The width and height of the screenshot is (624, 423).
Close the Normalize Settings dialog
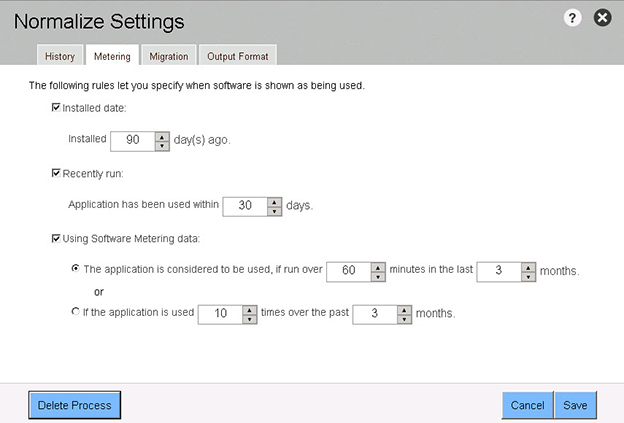click(x=602, y=19)
